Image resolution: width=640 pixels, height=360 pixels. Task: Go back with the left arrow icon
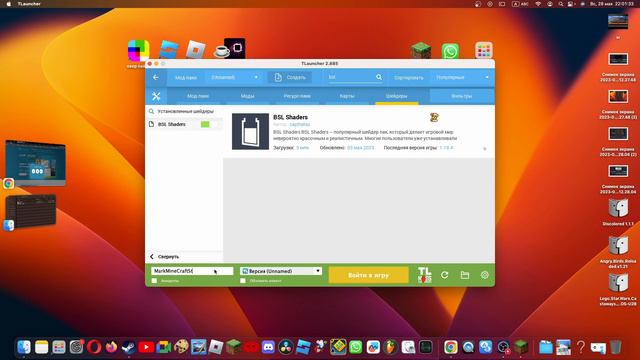click(x=156, y=77)
